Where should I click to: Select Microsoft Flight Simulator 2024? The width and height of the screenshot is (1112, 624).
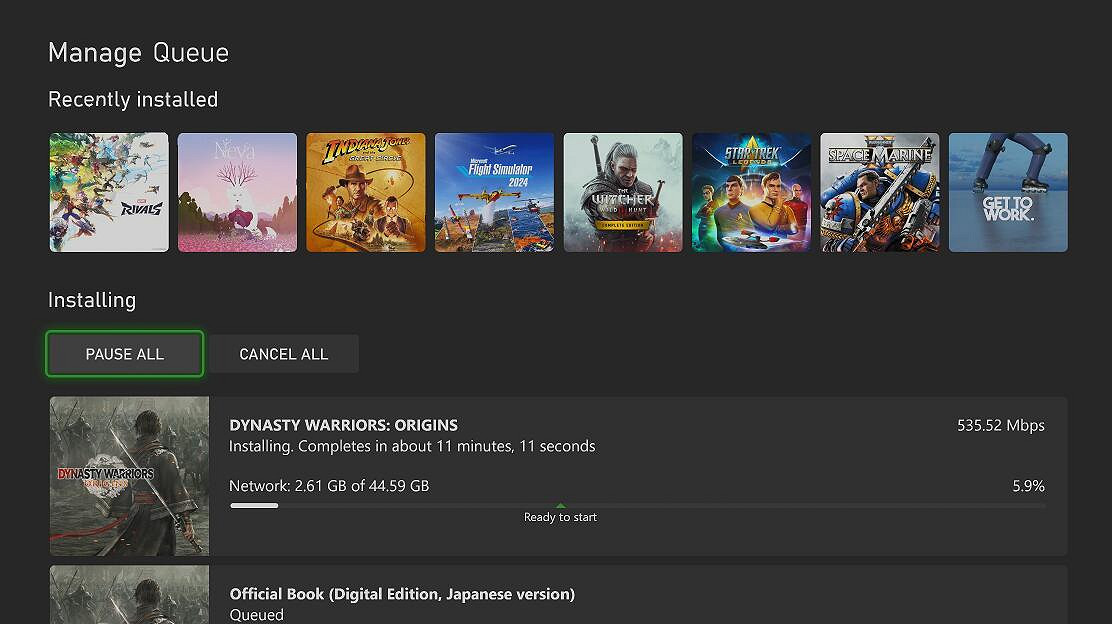[494, 192]
